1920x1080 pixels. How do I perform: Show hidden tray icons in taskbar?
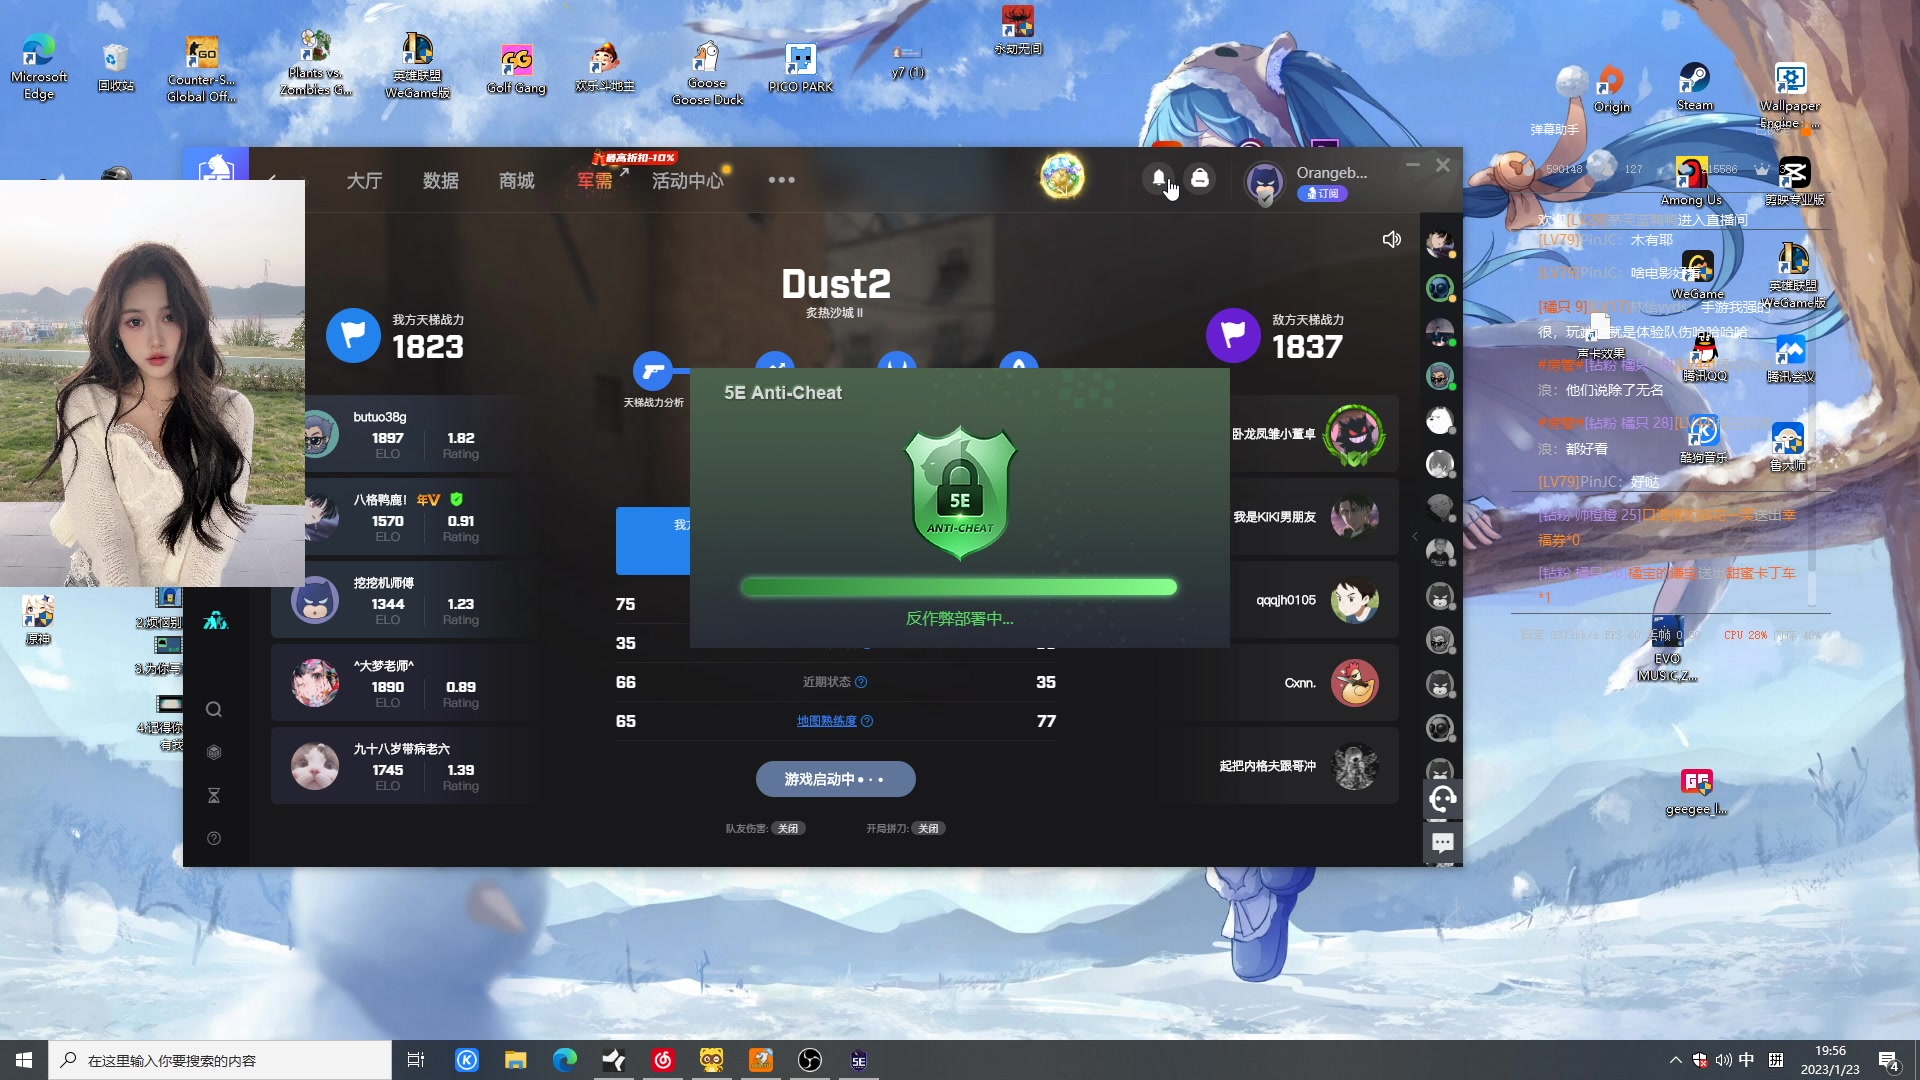pyautogui.click(x=1675, y=1060)
